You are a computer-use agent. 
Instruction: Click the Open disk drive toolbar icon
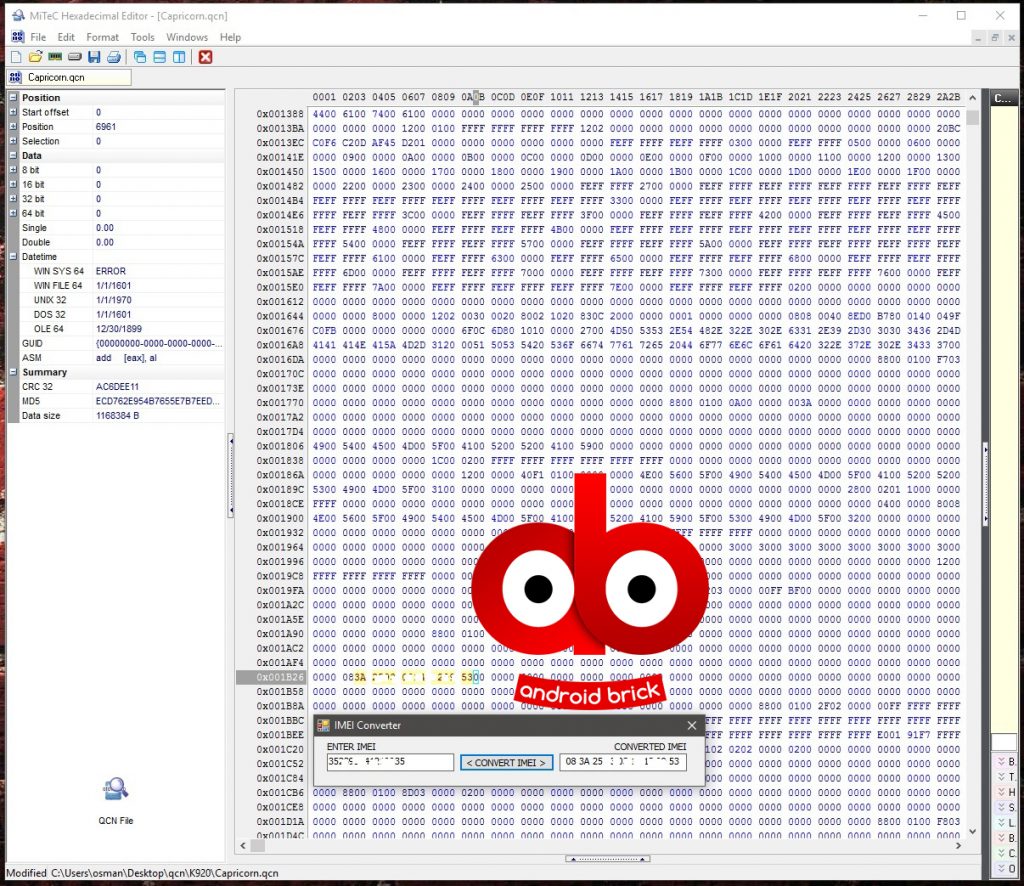pos(74,57)
